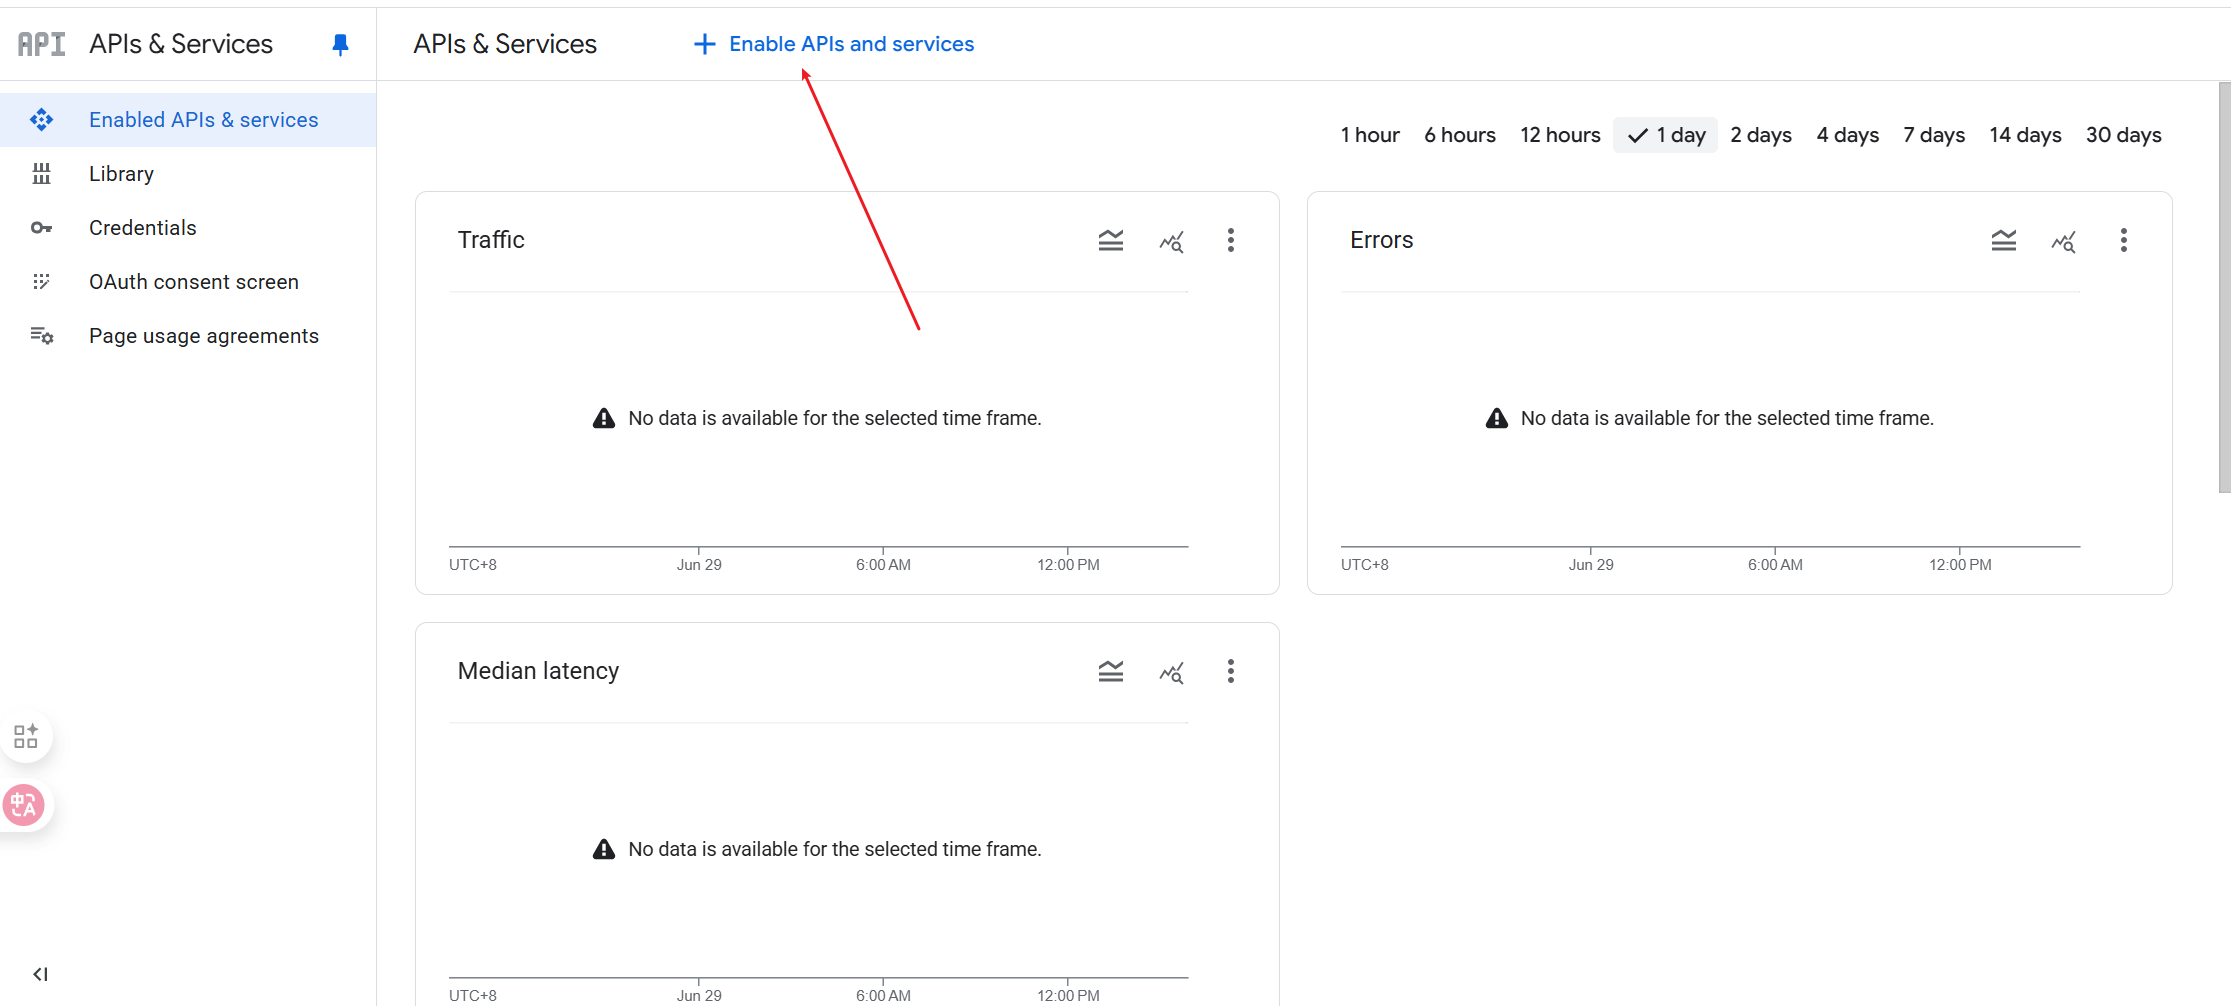Toggle legend icon on Errors chart
This screenshot has height=1006, width=2231.
(2003, 240)
